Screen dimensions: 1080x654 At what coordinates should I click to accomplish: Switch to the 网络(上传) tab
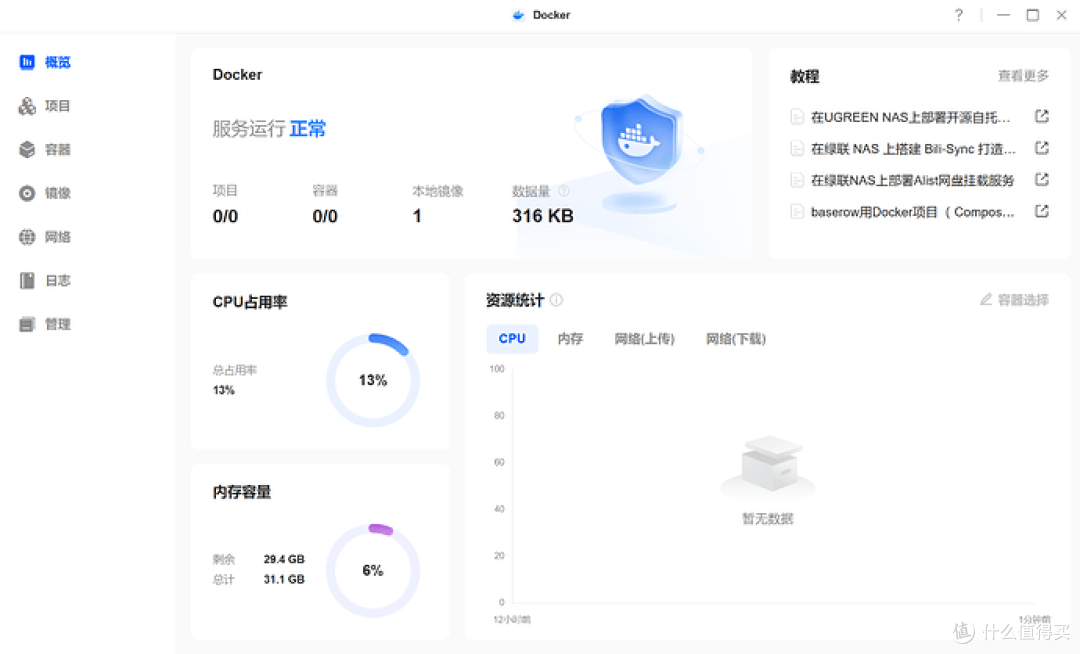[x=644, y=339]
